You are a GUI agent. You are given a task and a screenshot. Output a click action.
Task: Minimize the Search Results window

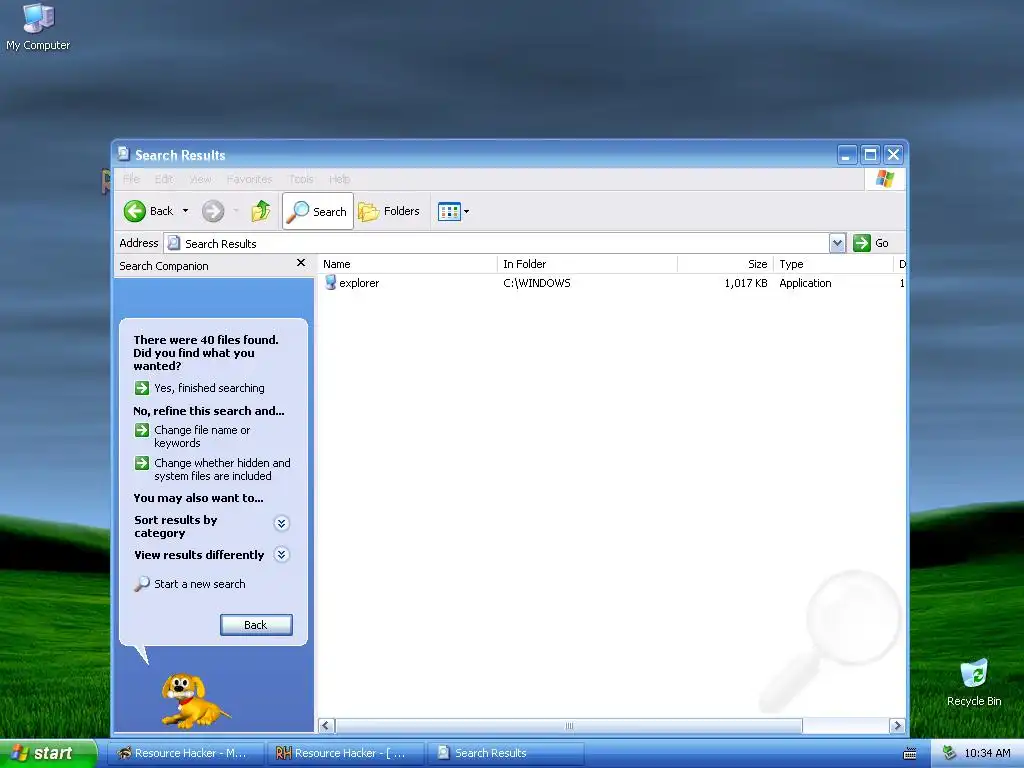(846, 155)
